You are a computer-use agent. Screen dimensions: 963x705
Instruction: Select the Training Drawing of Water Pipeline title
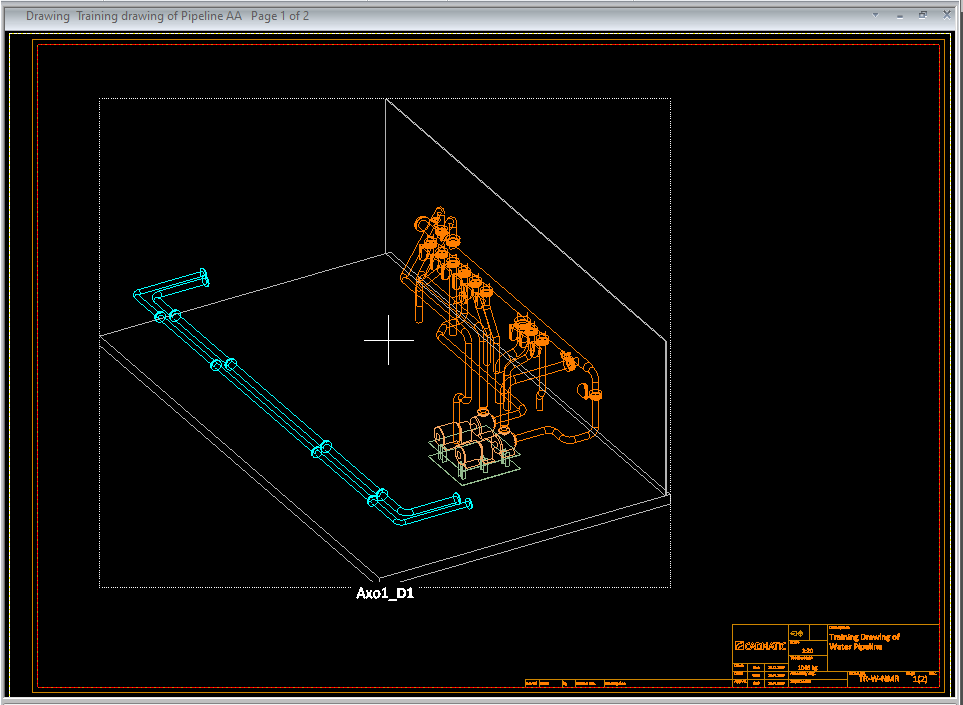[865, 641]
